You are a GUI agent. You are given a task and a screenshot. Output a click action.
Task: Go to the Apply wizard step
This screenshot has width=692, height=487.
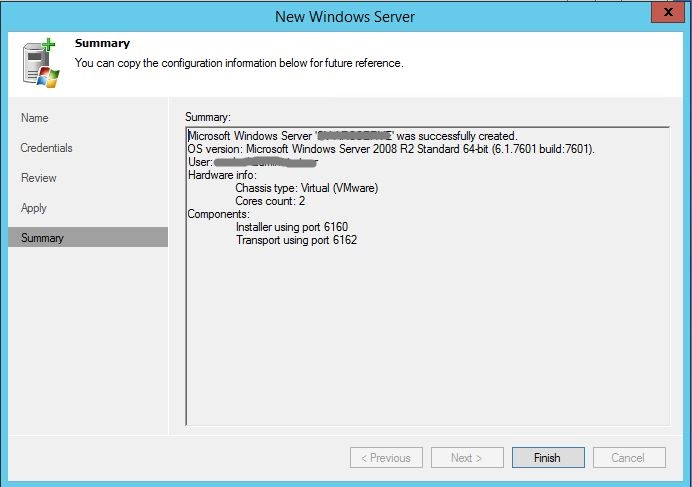pos(34,208)
